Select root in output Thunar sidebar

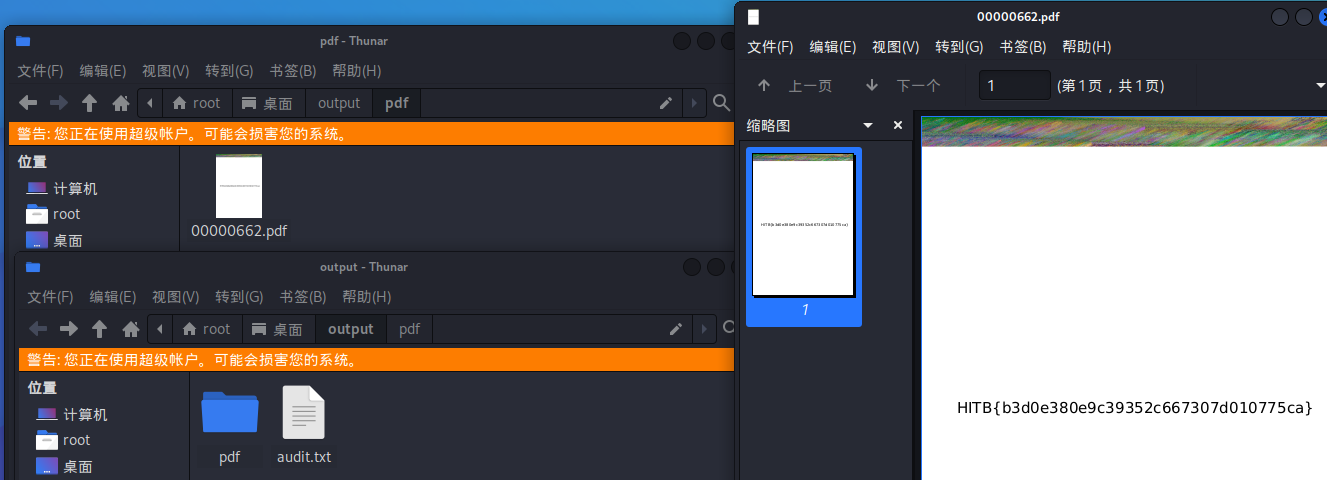pyautogui.click(x=64, y=440)
